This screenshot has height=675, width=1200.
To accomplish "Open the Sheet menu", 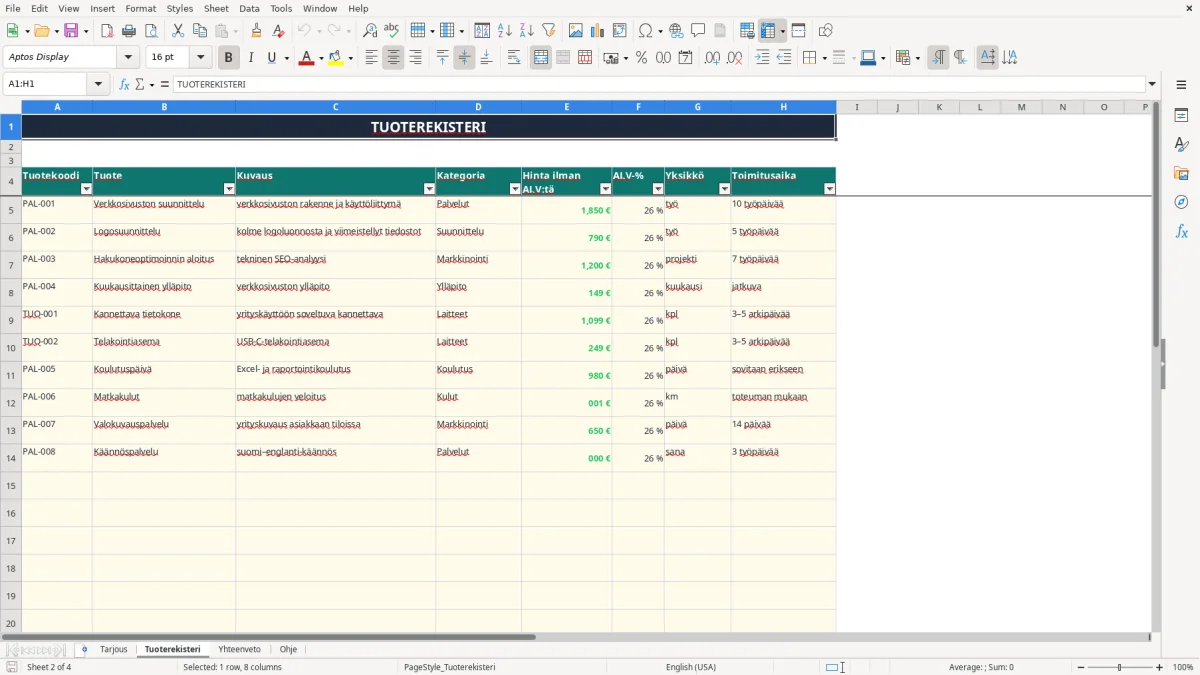I will click(x=216, y=8).
